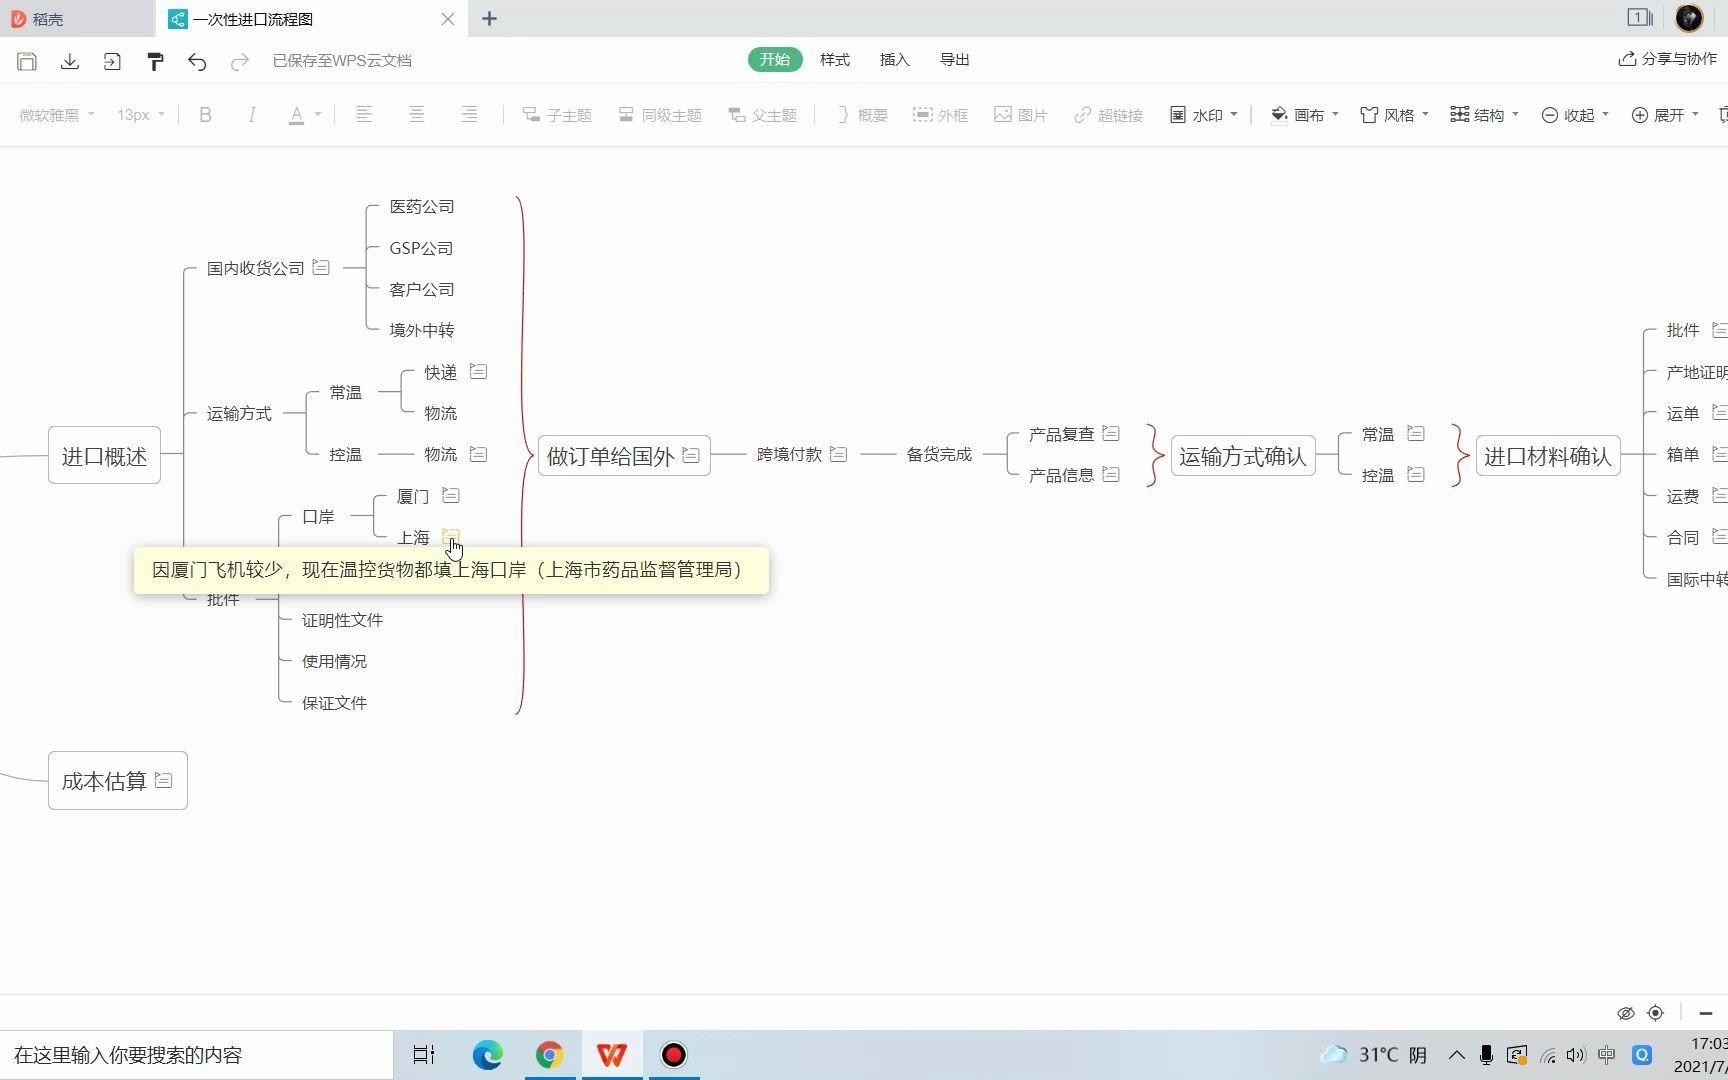This screenshot has width=1728, height=1080.
Task: Click the locate-center target icon
Action: tap(1656, 1013)
